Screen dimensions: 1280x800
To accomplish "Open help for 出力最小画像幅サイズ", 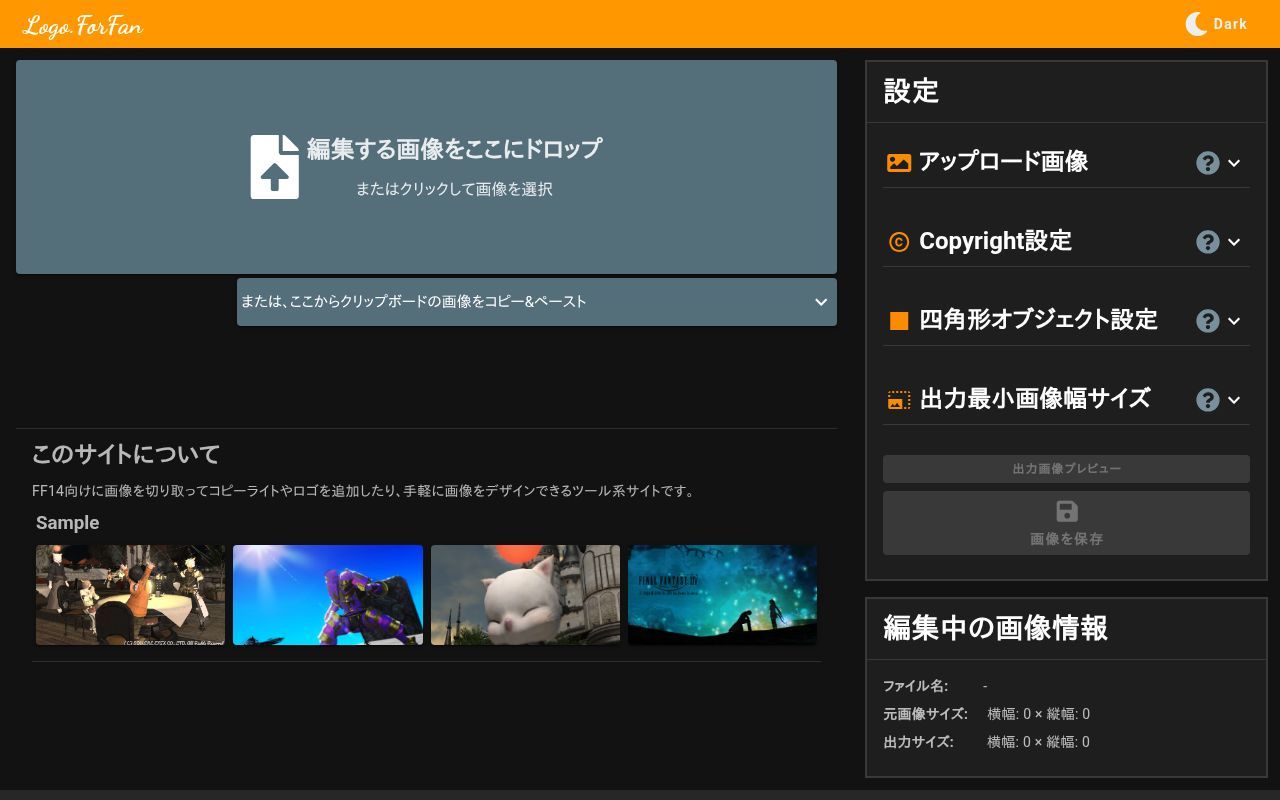I will coord(1208,400).
